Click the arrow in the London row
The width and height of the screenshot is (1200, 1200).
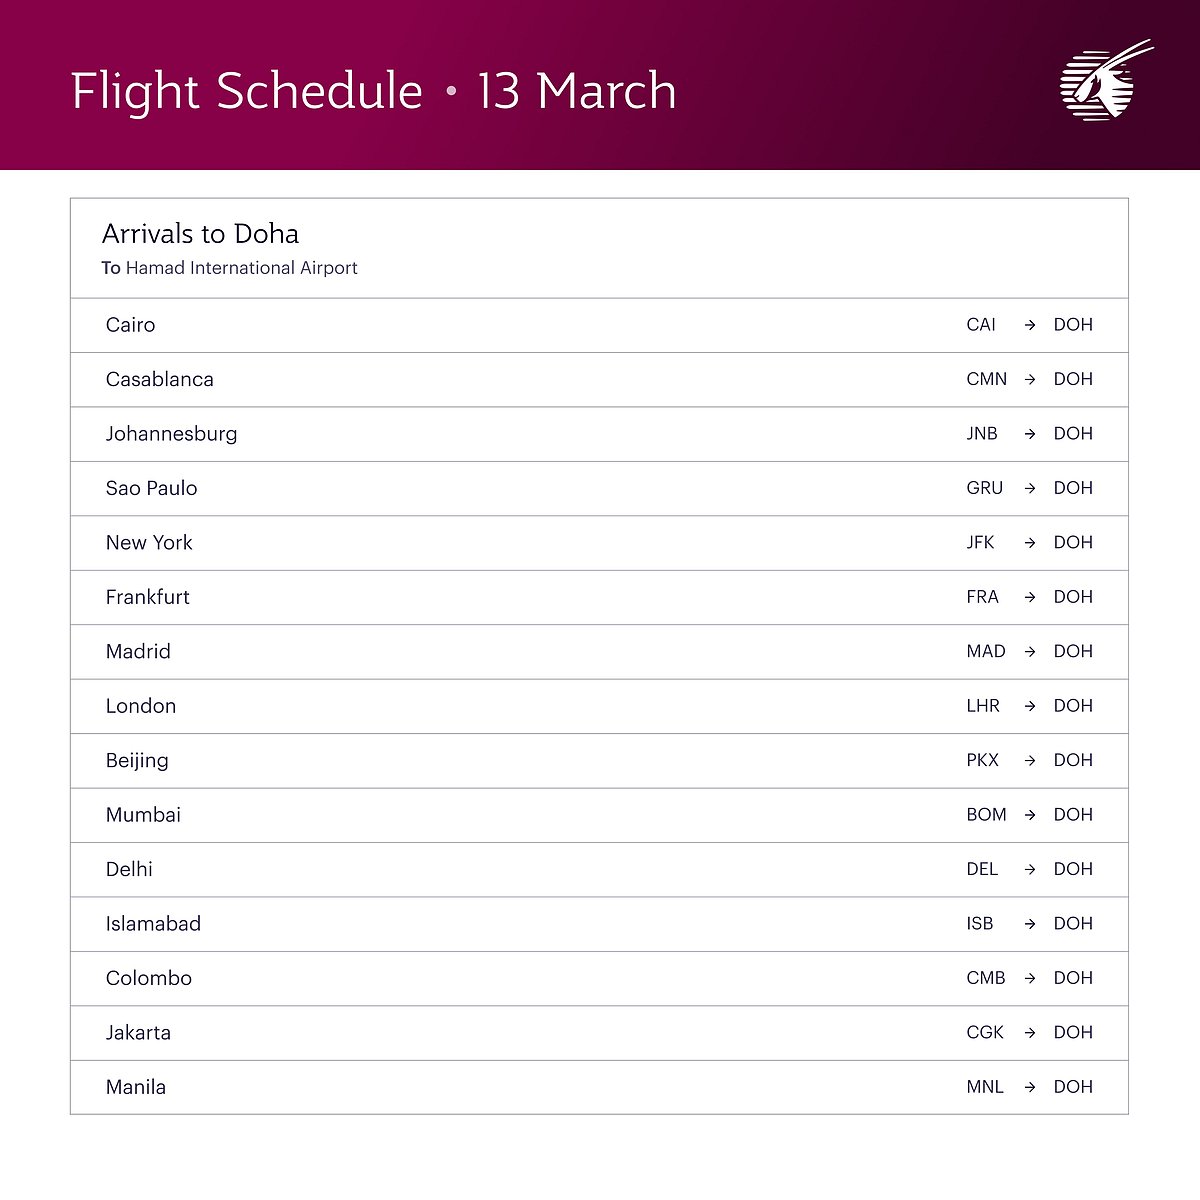pos(1030,706)
